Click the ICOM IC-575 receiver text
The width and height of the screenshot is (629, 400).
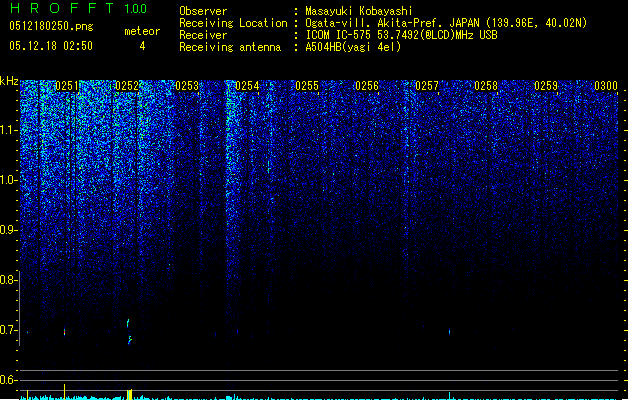[401, 35]
